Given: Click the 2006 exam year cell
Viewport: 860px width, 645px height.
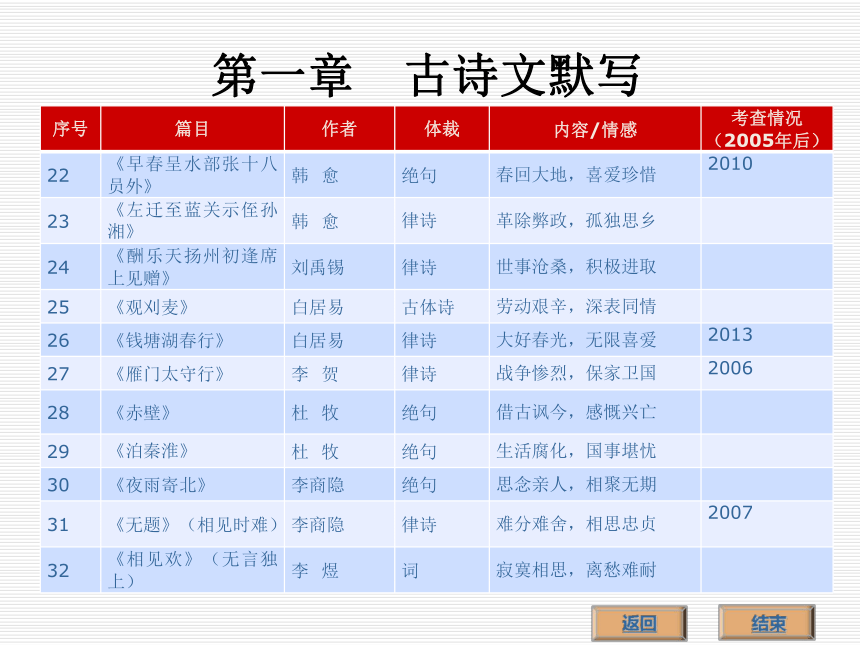Looking at the screenshot, I should click(x=767, y=374).
